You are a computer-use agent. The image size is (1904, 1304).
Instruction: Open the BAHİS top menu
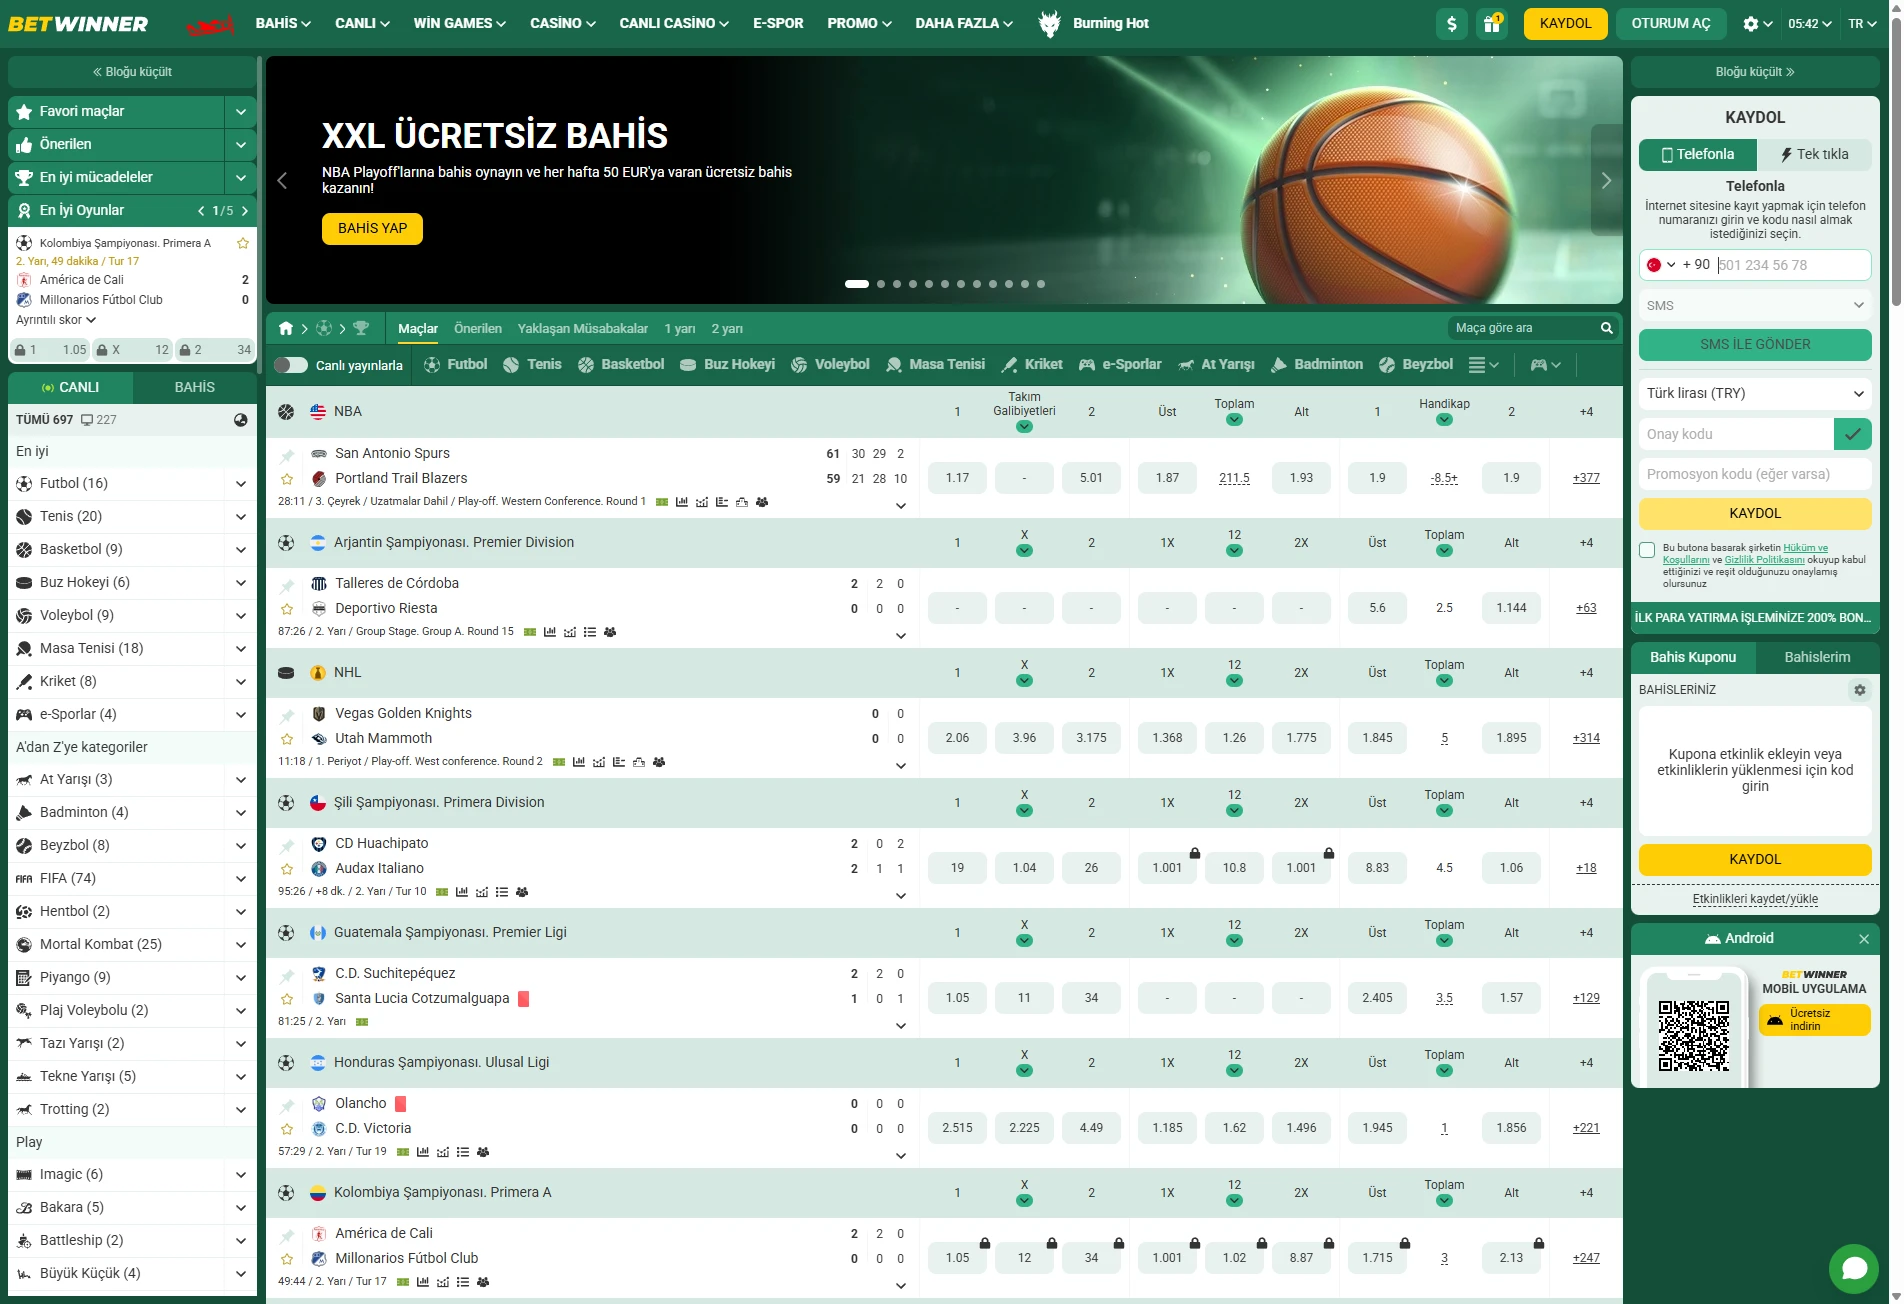[283, 23]
